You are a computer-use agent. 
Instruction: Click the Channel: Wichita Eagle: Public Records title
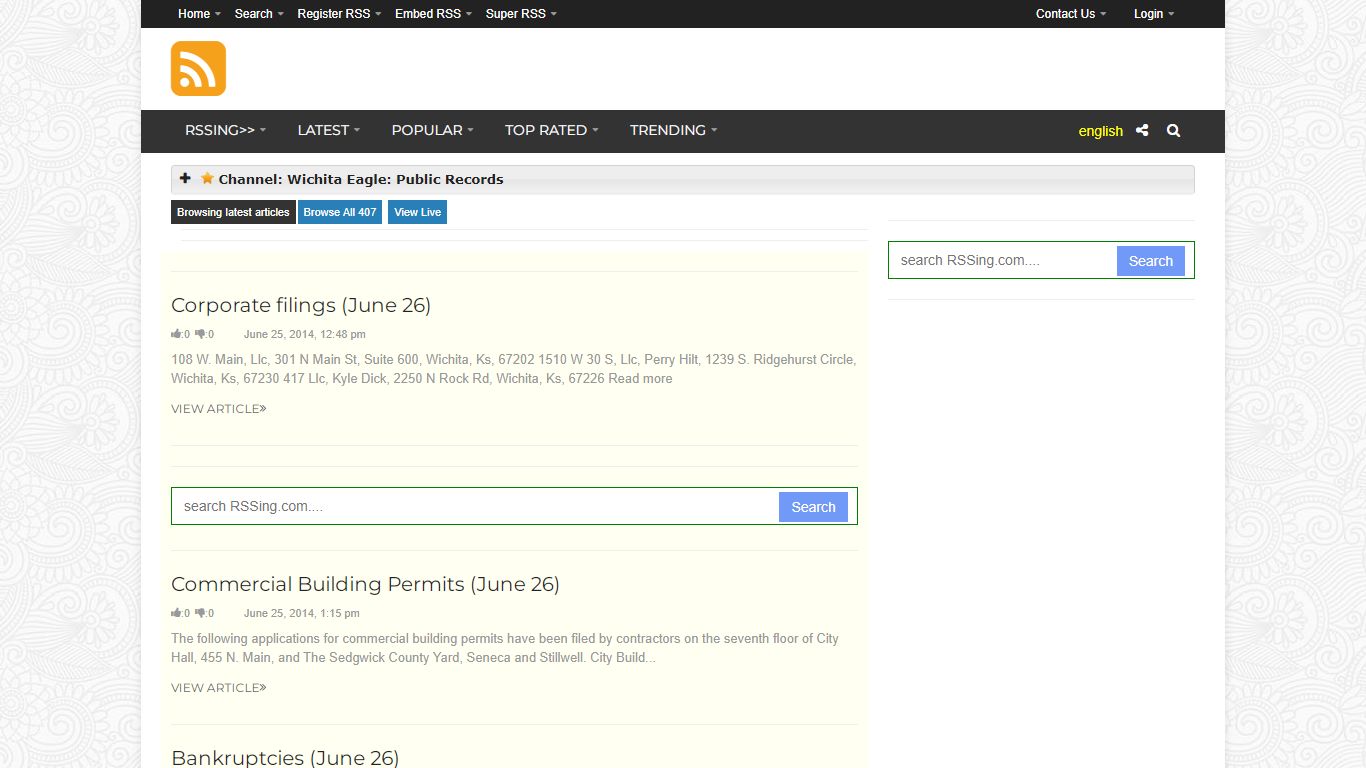click(361, 179)
